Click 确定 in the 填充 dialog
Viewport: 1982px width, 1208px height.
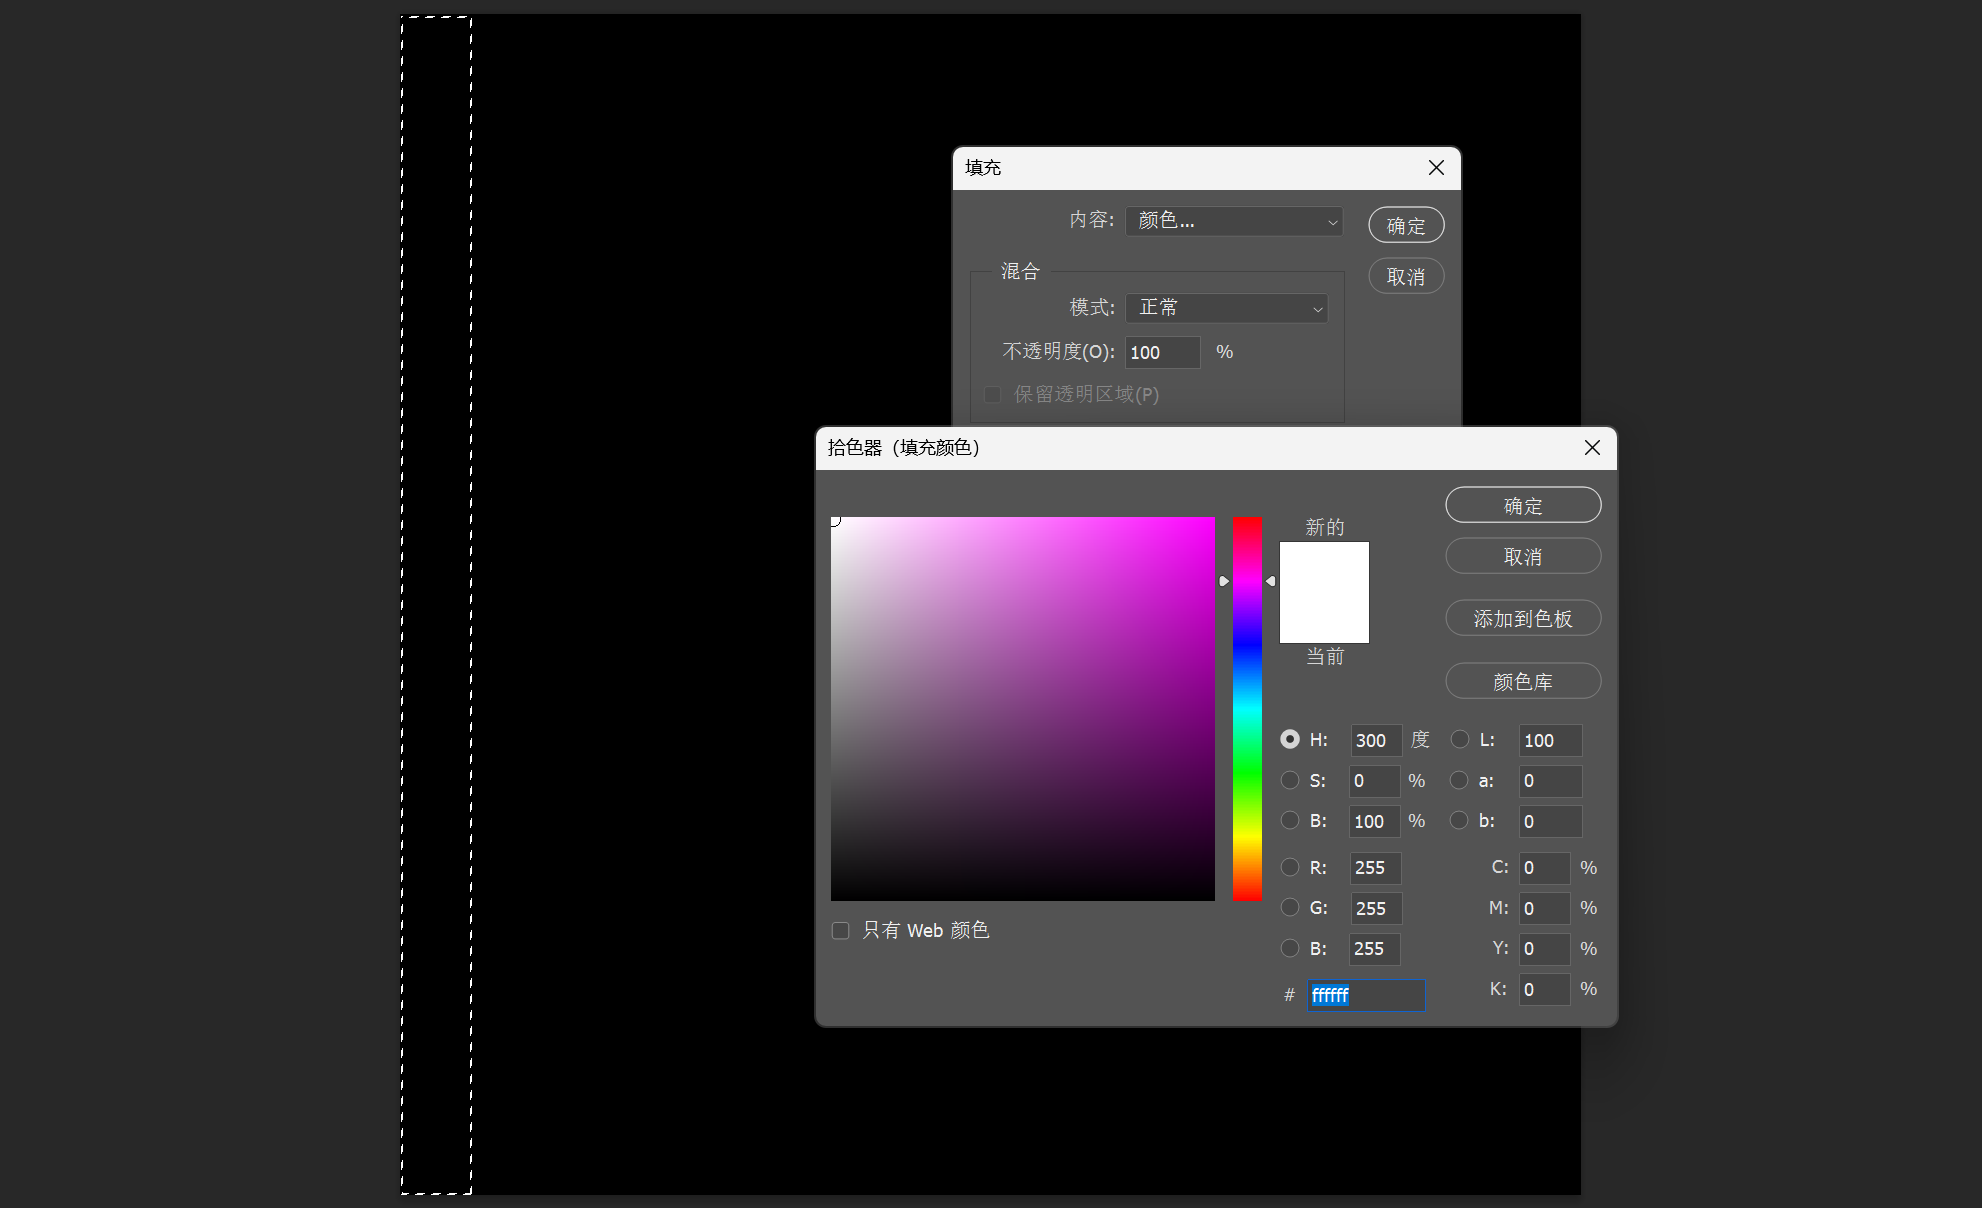pyautogui.click(x=1405, y=226)
